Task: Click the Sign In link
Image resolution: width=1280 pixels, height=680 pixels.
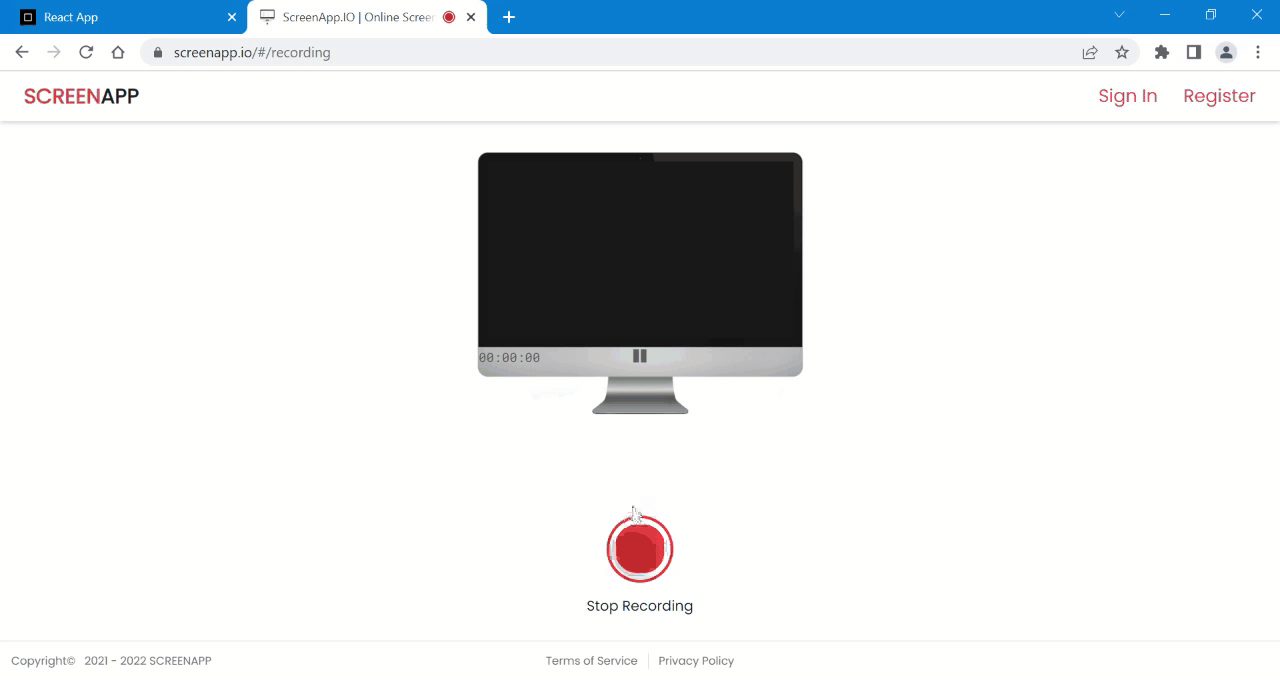Action: click(x=1128, y=96)
